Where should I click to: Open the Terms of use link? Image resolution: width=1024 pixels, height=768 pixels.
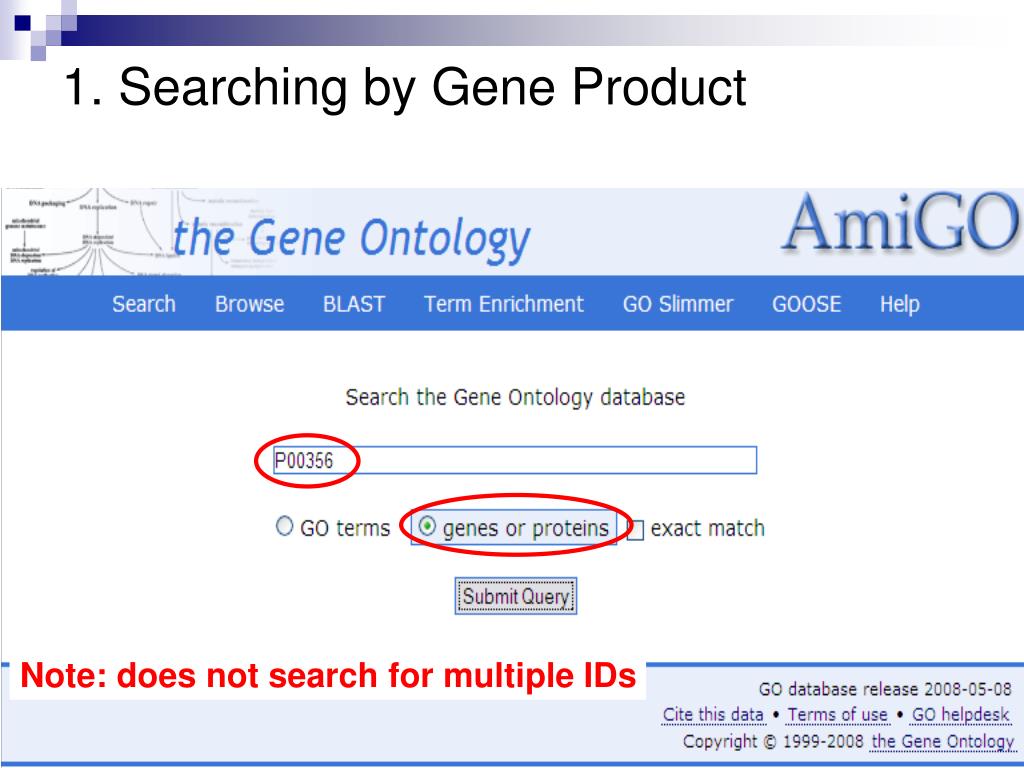(x=838, y=715)
